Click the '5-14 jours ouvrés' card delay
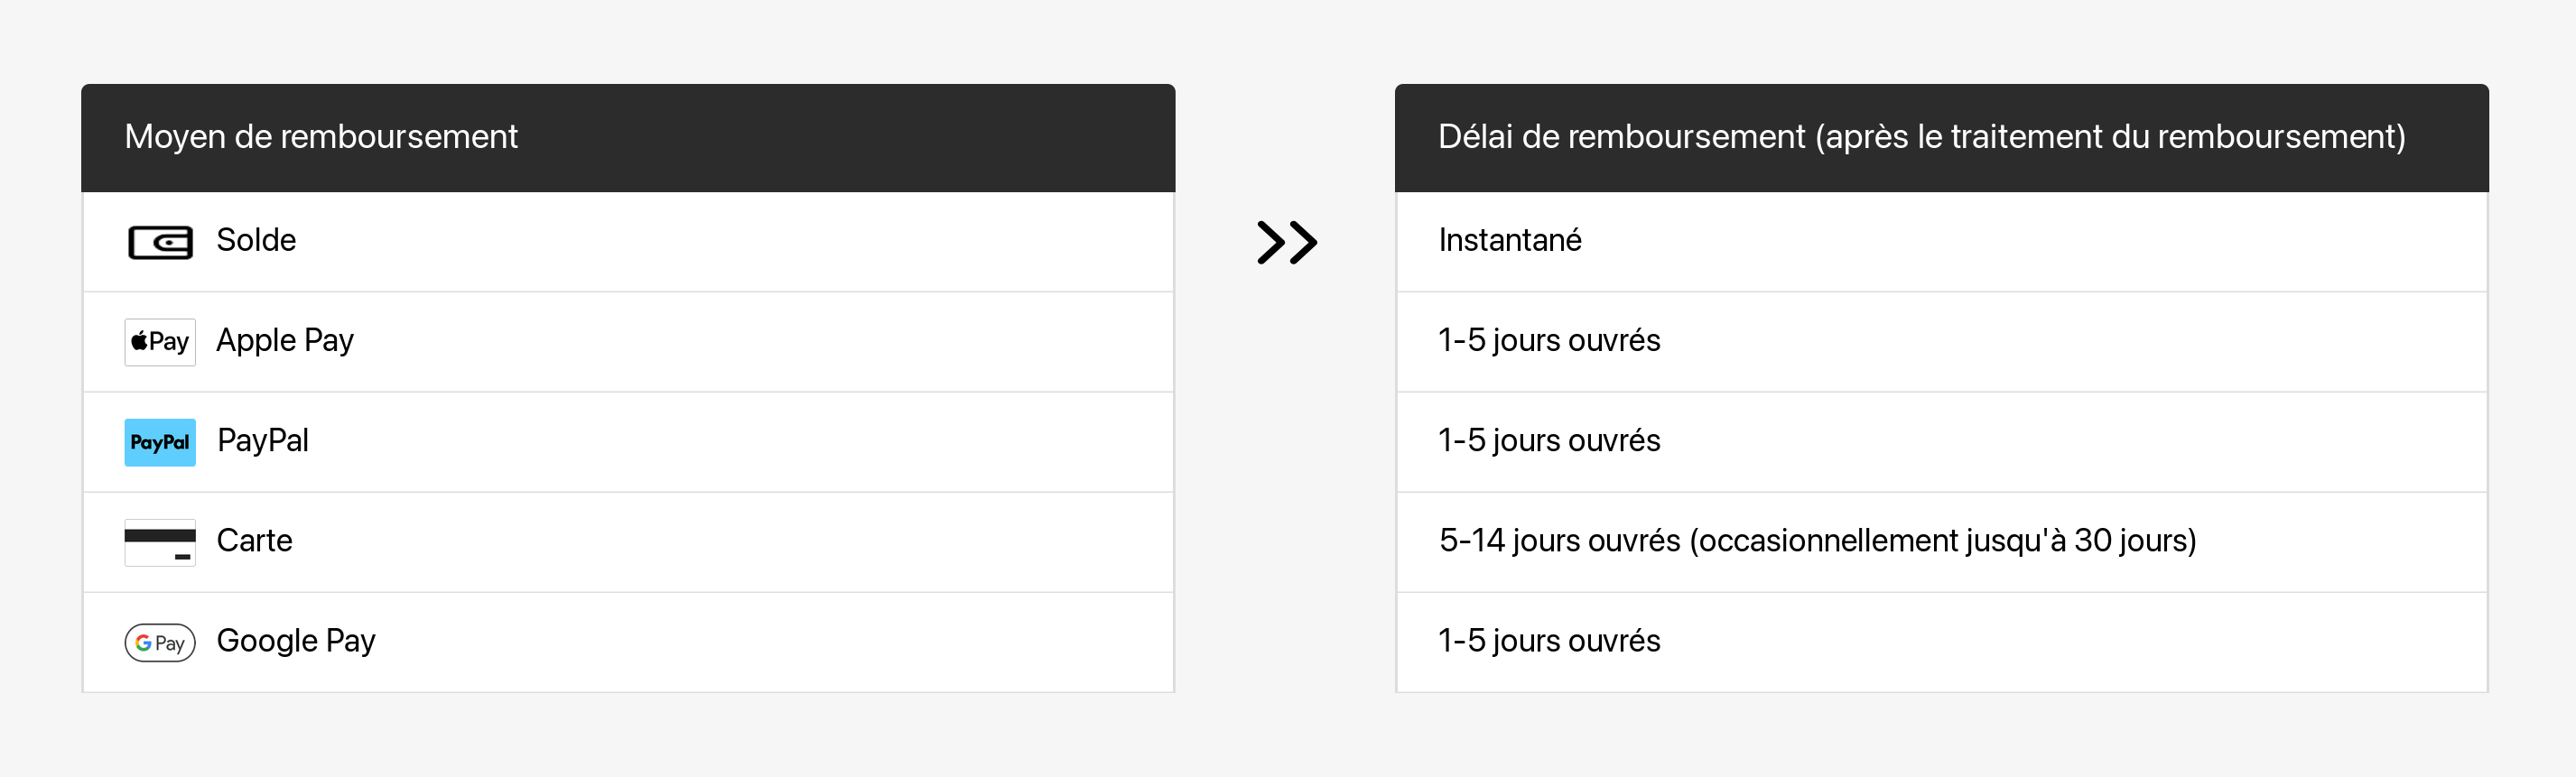 pos(1817,541)
